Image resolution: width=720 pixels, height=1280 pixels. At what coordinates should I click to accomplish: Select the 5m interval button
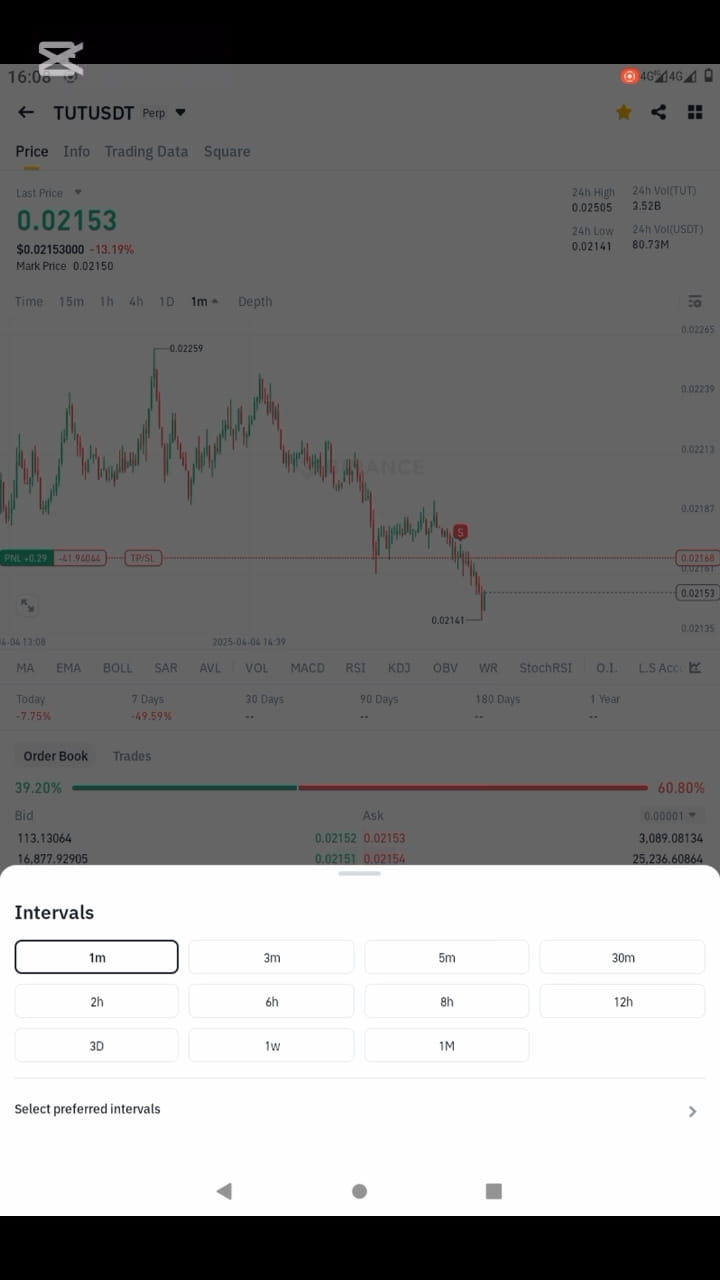point(447,957)
